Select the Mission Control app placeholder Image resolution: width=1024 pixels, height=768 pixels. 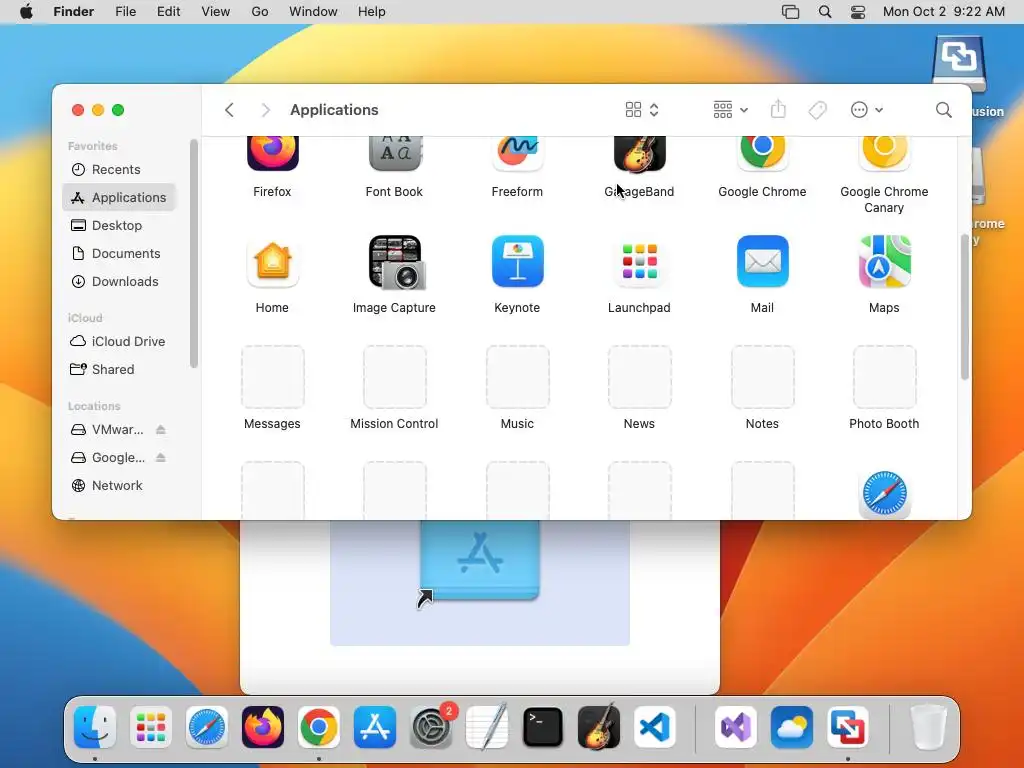394,377
